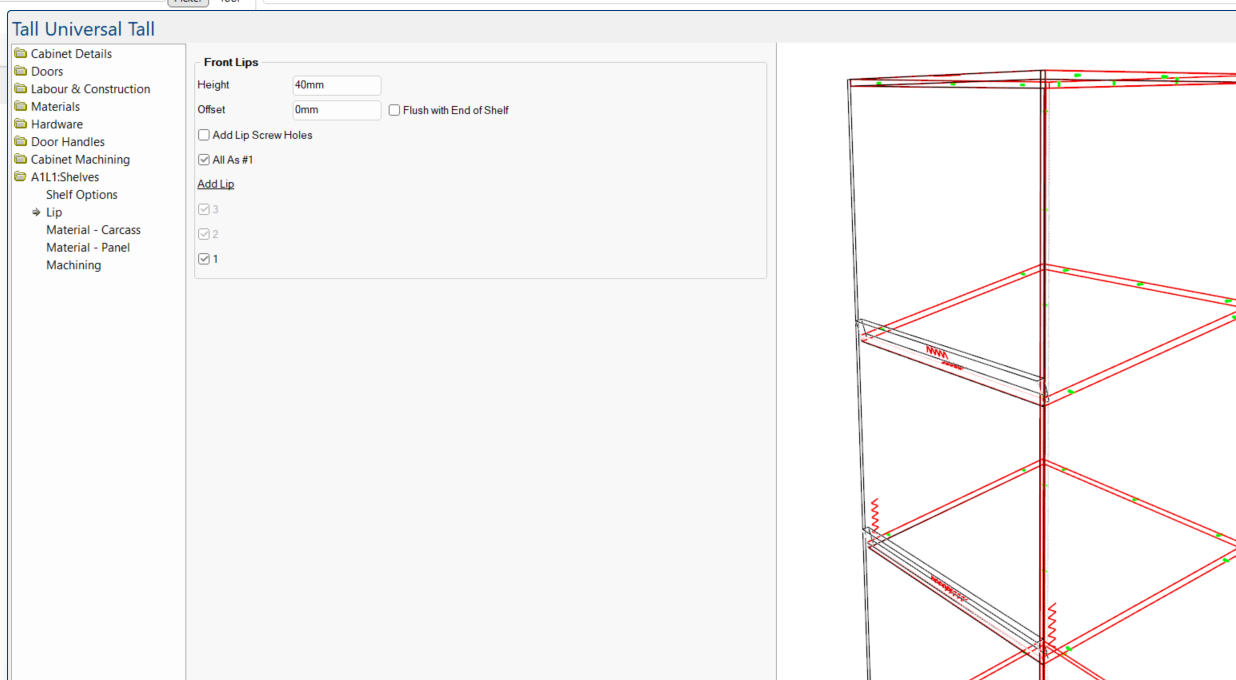
Task: Toggle Add Lip checkbox for shelf 2
Action: tap(204, 234)
